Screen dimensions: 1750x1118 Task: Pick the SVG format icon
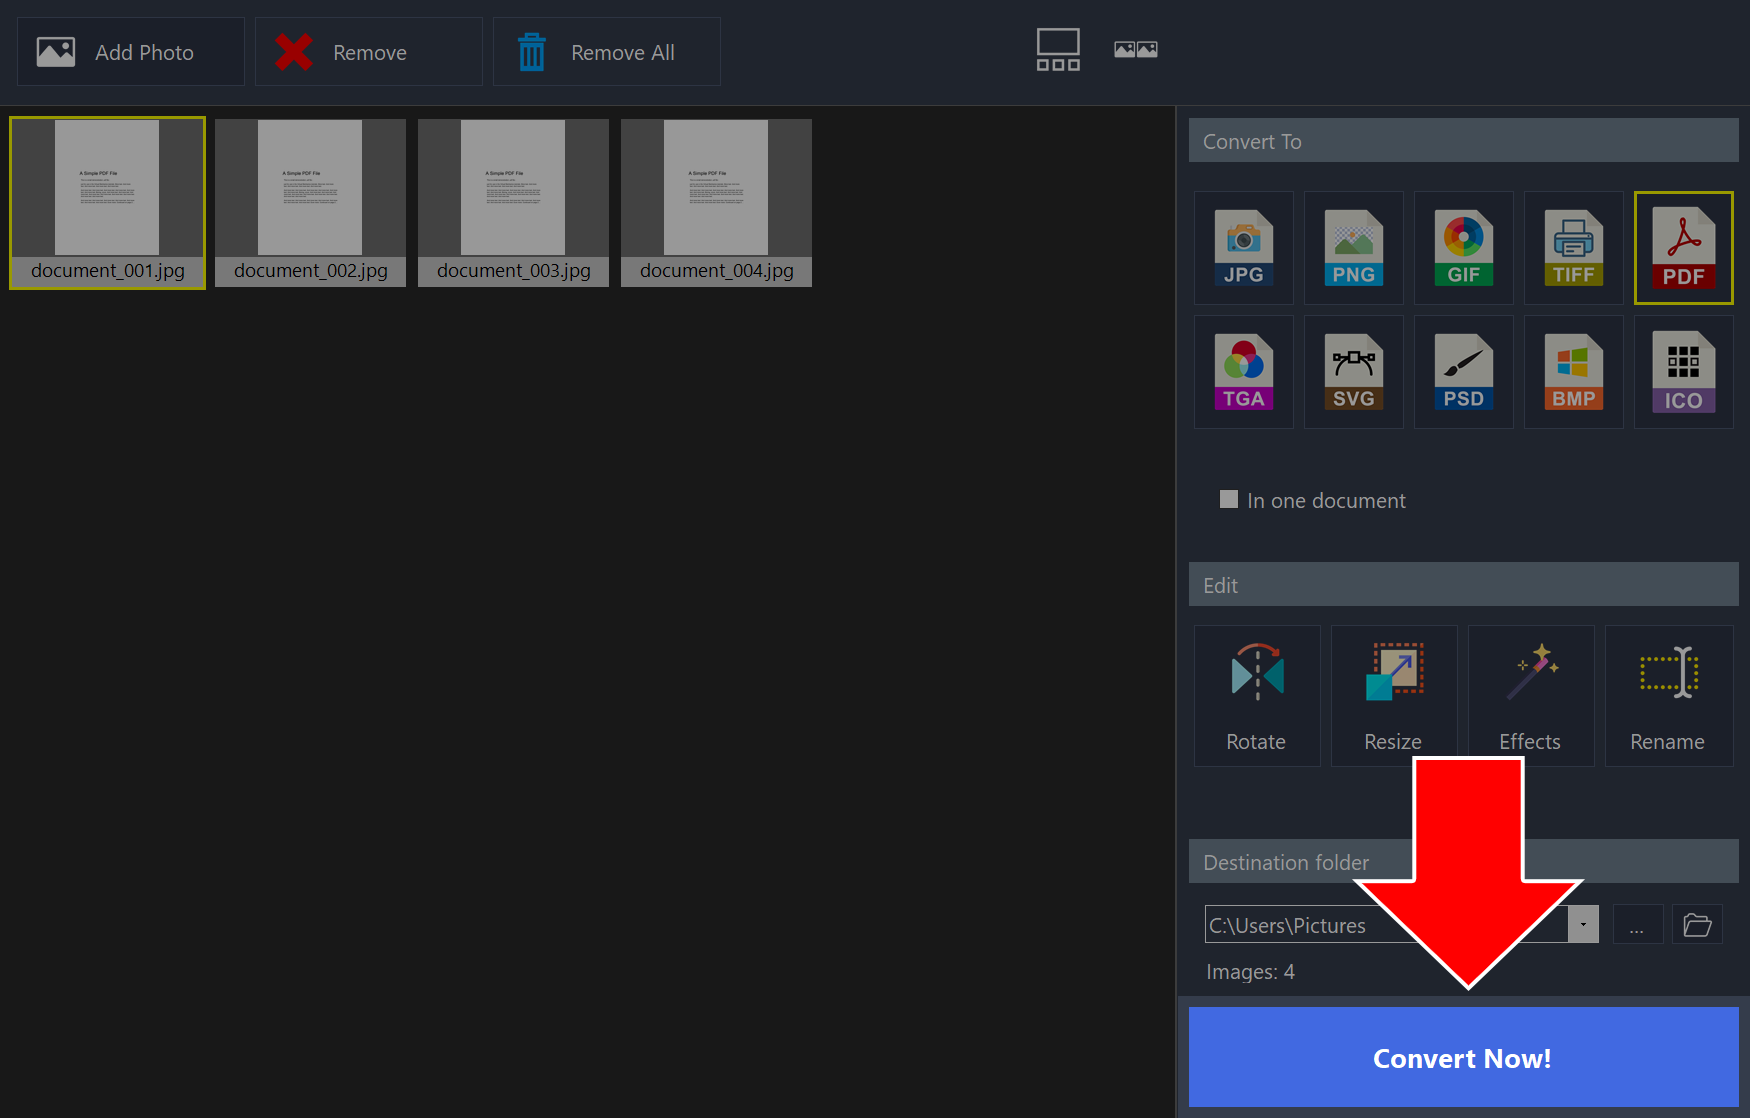pyautogui.click(x=1353, y=372)
